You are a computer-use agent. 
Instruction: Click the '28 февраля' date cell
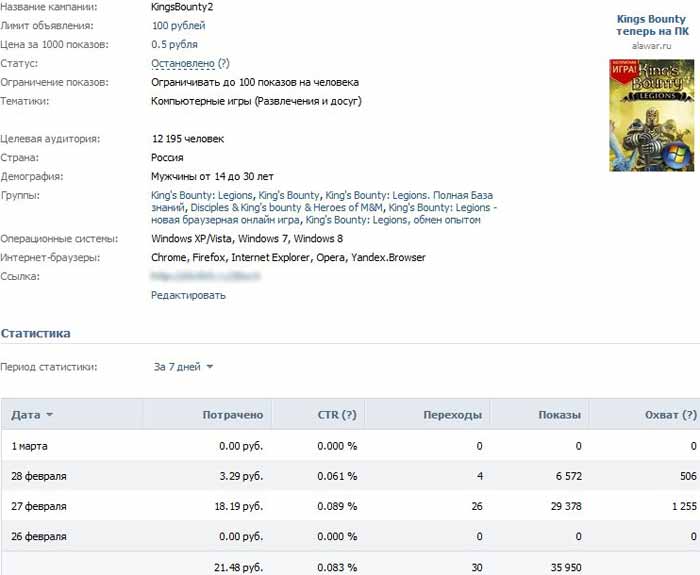pyautogui.click(x=39, y=476)
